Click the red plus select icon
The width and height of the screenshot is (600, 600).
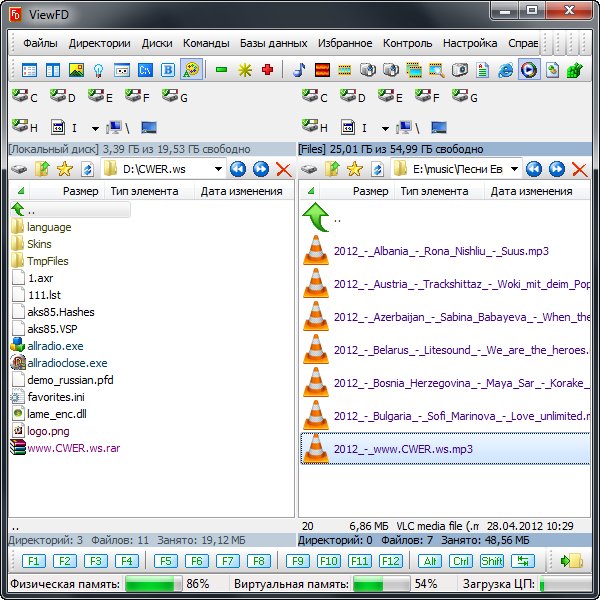tap(267, 70)
